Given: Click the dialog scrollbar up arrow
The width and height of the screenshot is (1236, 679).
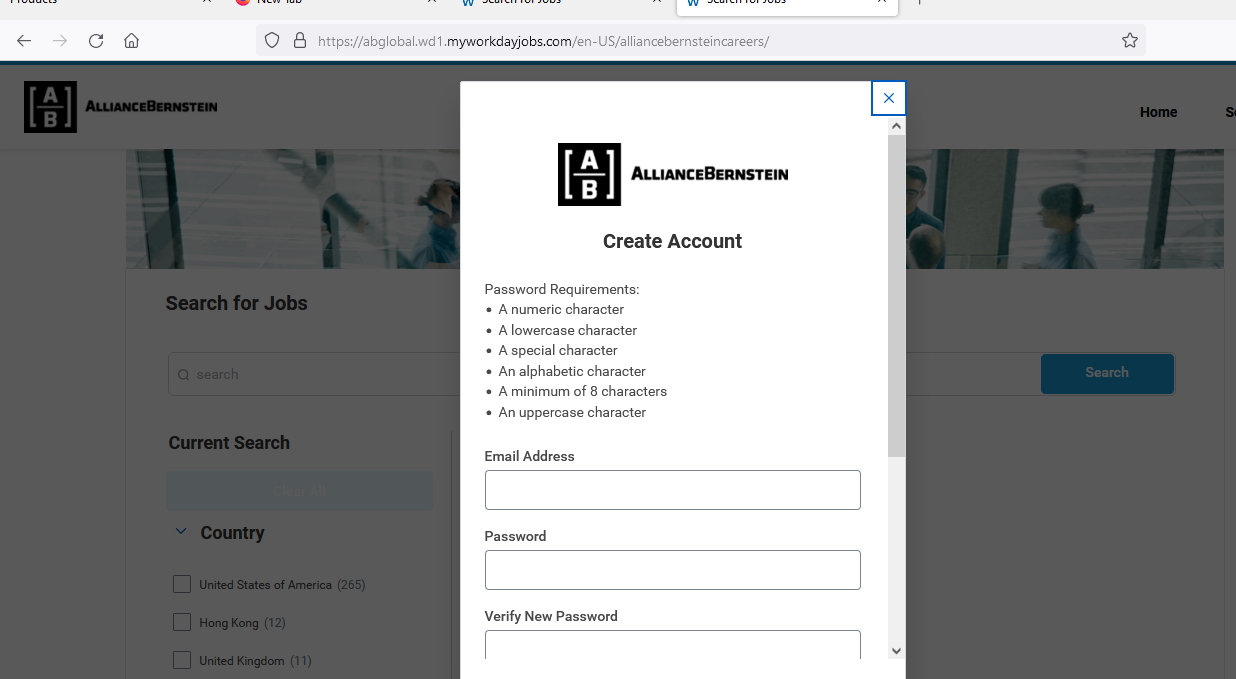Looking at the screenshot, I should click(x=896, y=126).
